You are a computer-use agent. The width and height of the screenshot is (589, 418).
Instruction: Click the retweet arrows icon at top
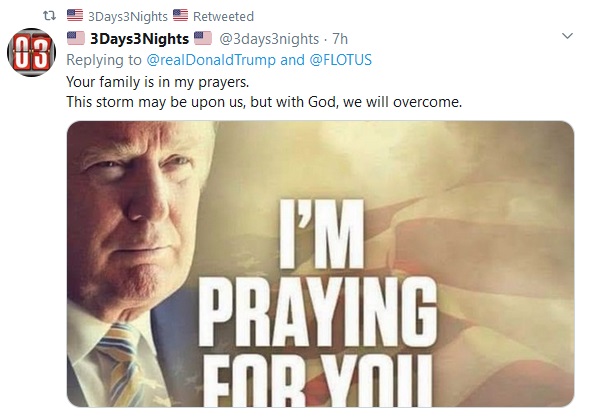click(49, 16)
